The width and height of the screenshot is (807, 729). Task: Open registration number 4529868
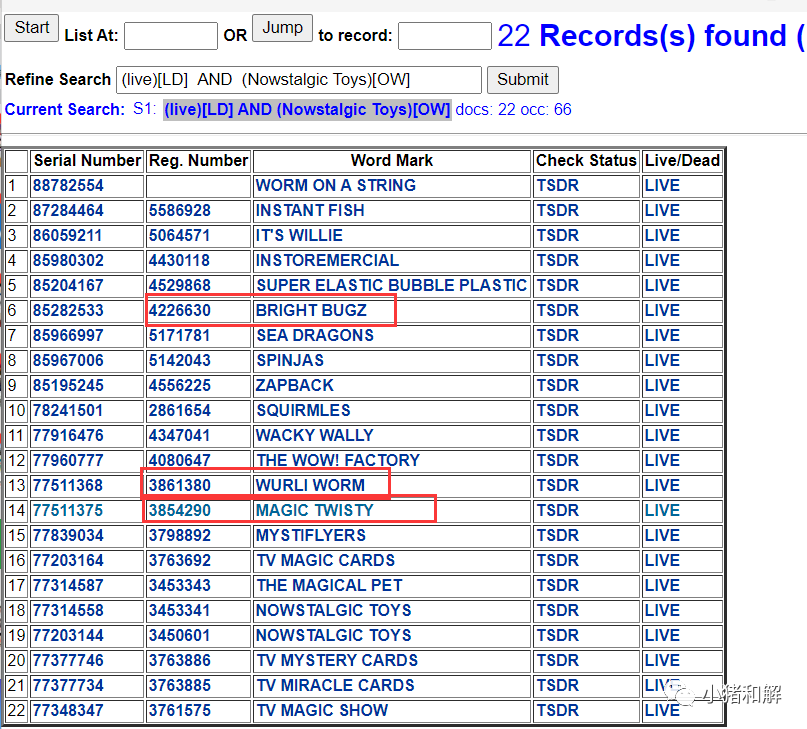(x=180, y=285)
